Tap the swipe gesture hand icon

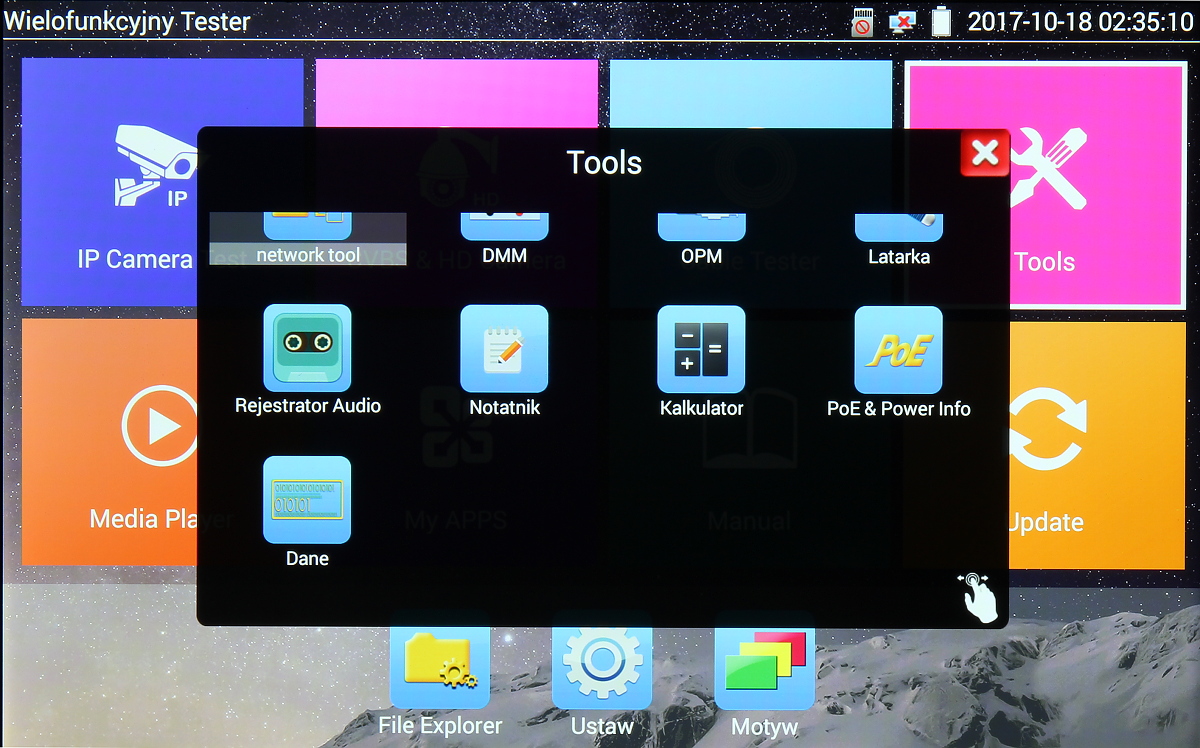[978, 597]
